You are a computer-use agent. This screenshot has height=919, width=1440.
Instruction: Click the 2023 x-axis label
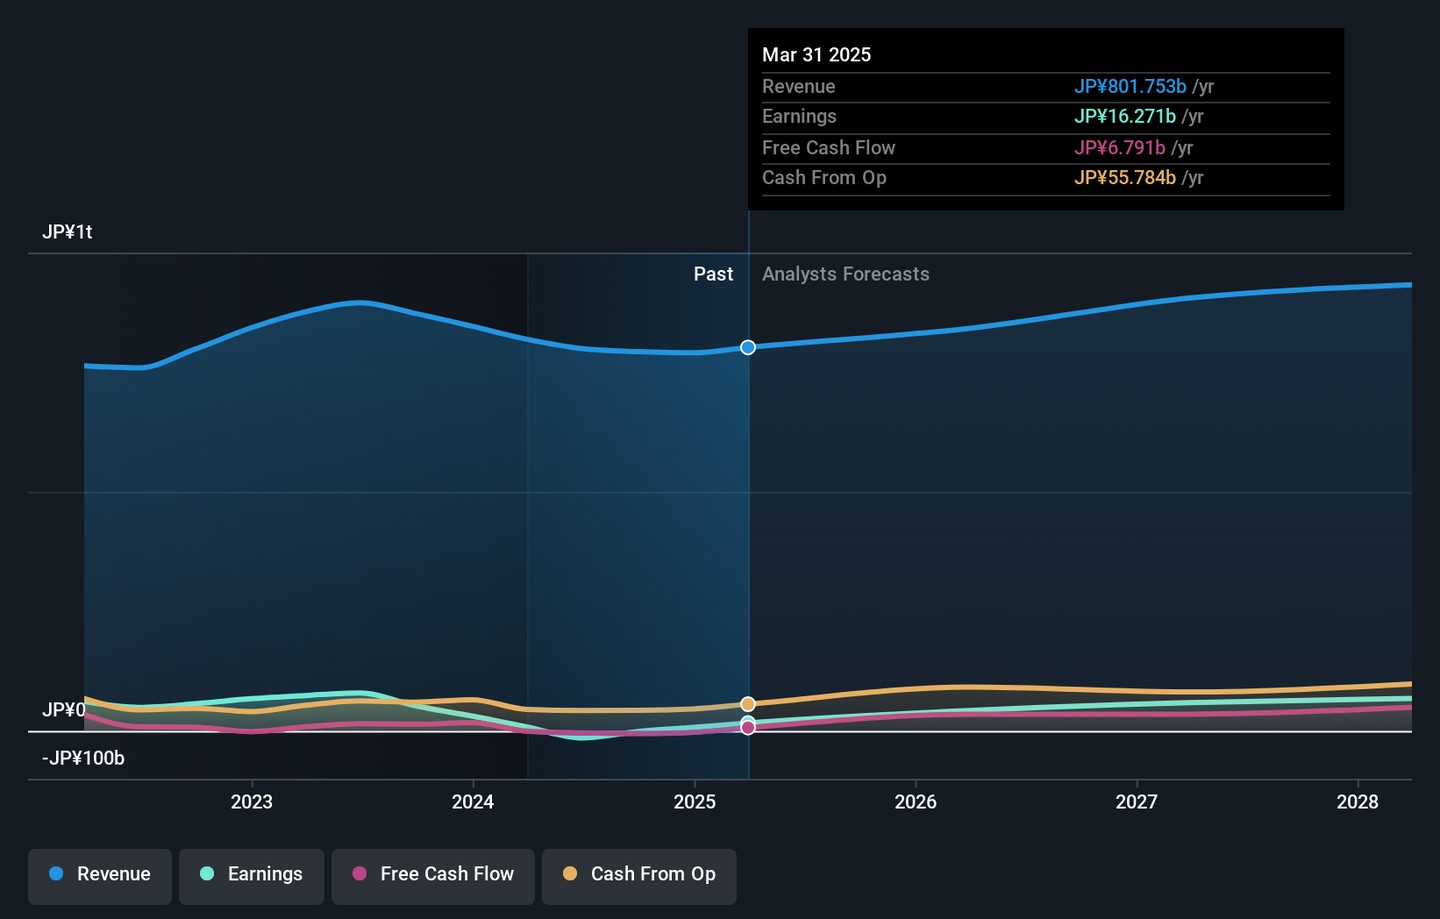[x=251, y=802]
